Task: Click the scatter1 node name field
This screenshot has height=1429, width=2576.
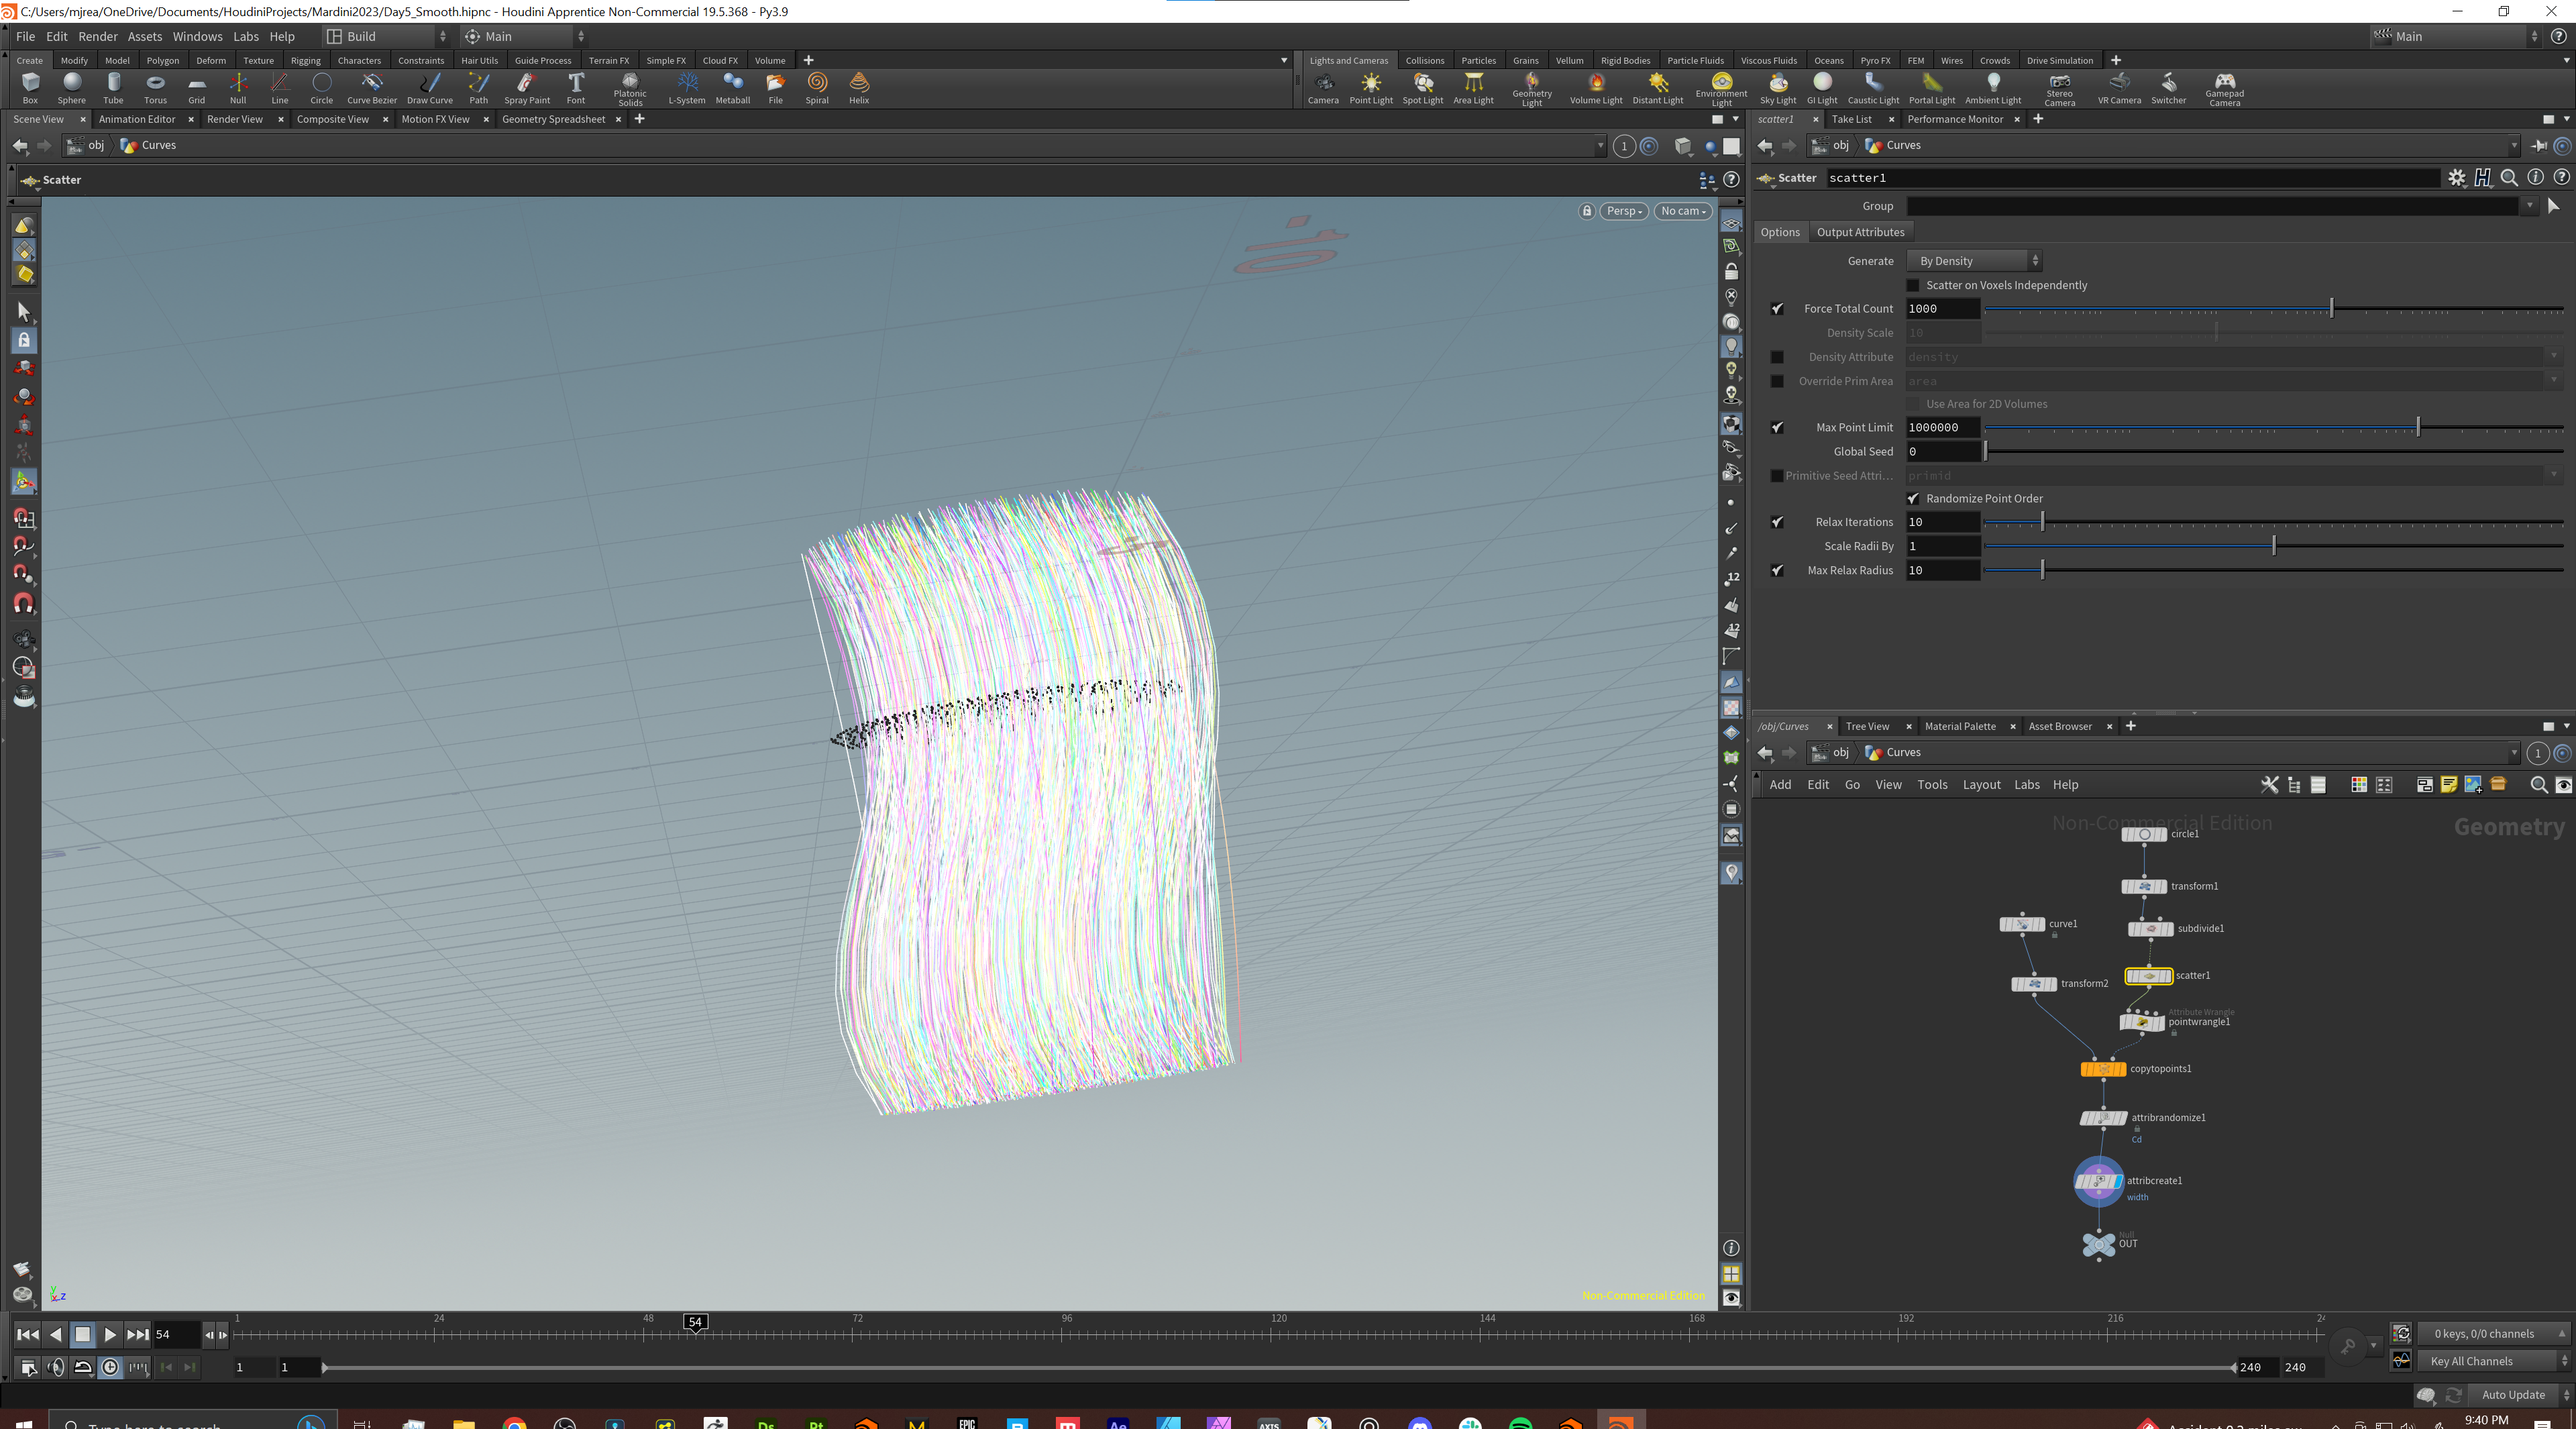Action: [2134, 178]
